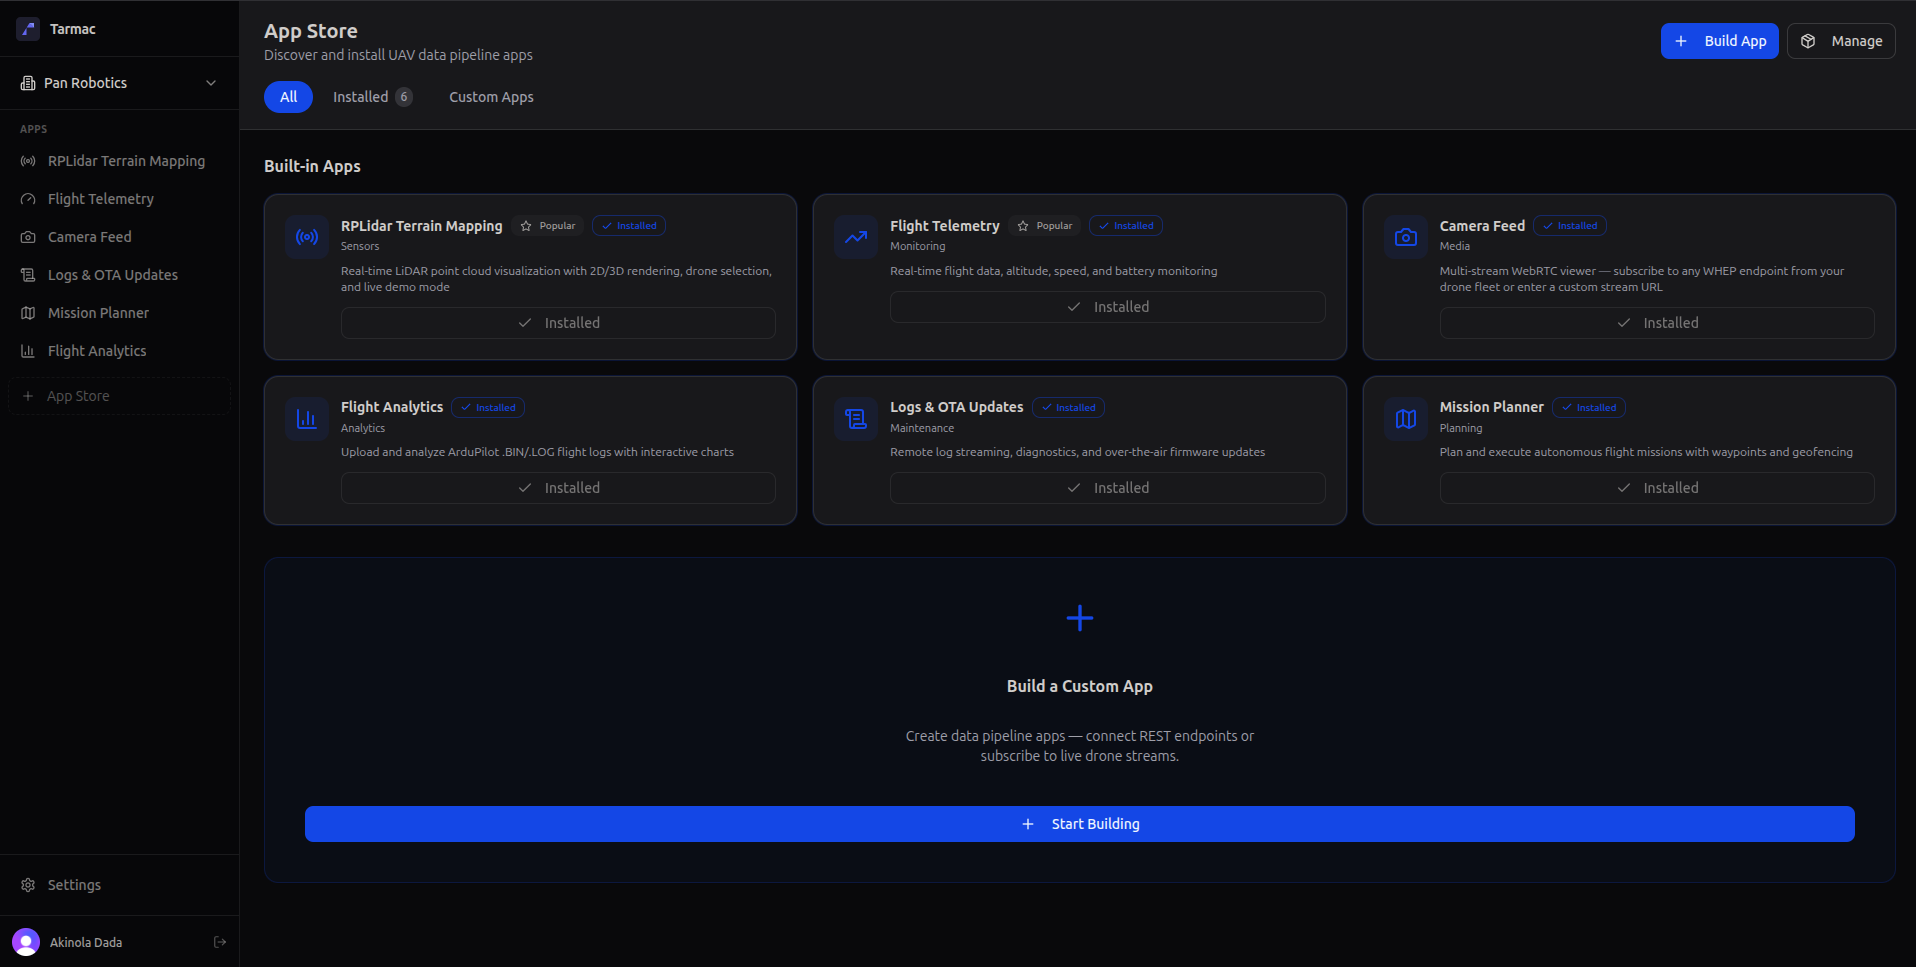The image size is (1916, 967).
Task: Open RPLidar Terrain Mapping from sidebar
Action: (x=119, y=161)
